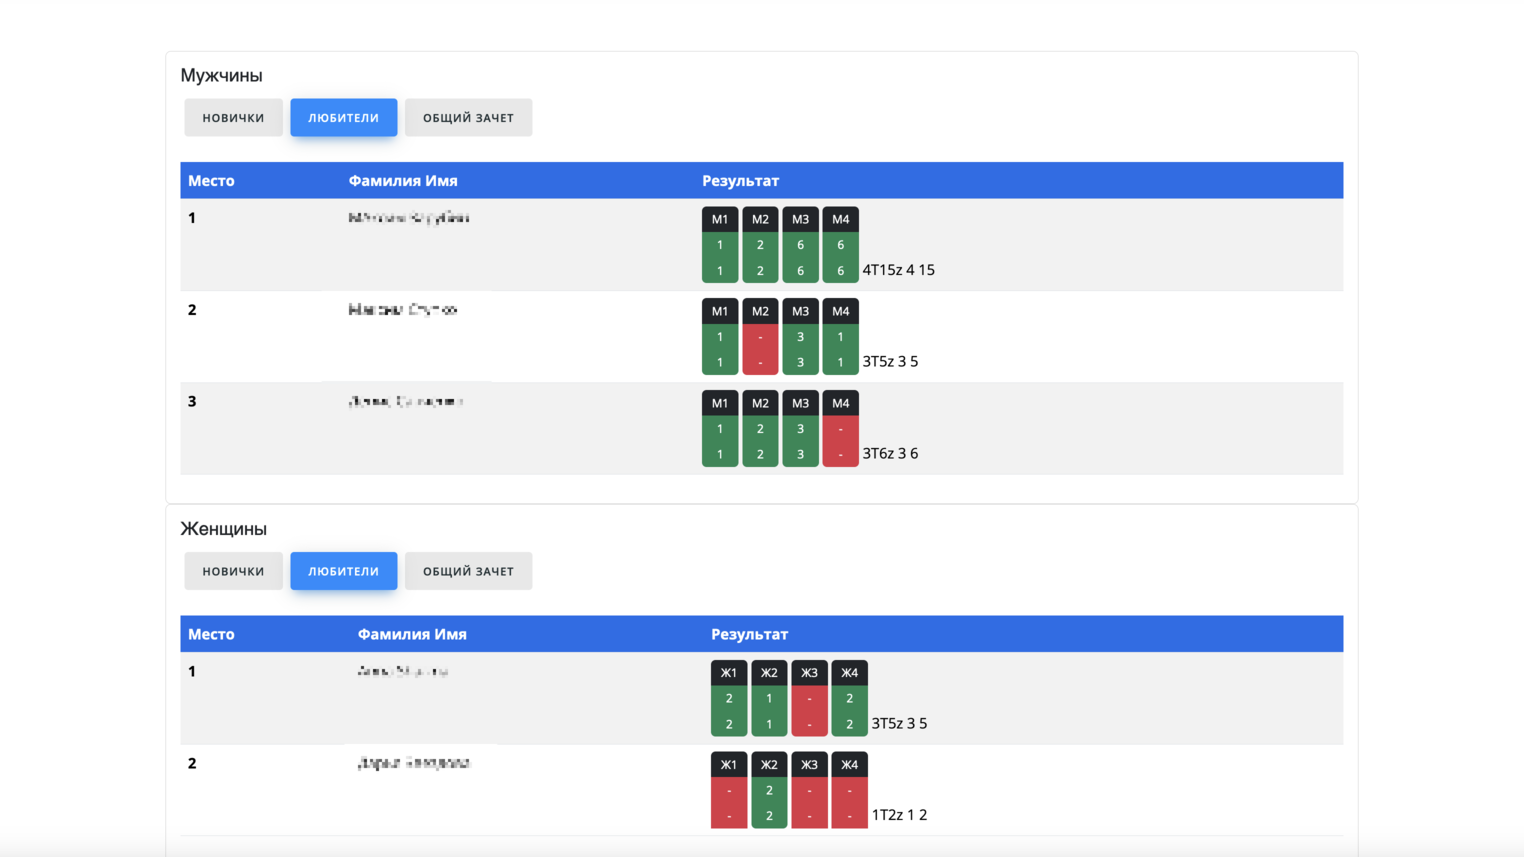Open Общий зачет tab for Мужчины
The image size is (1524, 857).
coord(468,118)
